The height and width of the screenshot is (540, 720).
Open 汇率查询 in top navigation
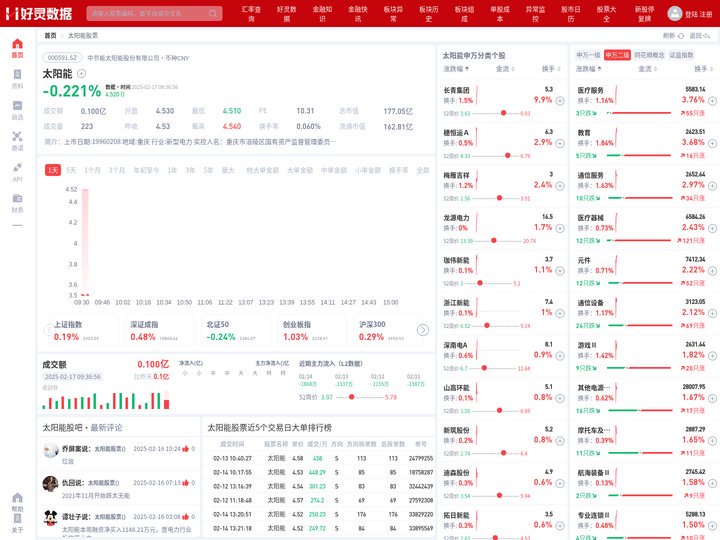[251, 14]
